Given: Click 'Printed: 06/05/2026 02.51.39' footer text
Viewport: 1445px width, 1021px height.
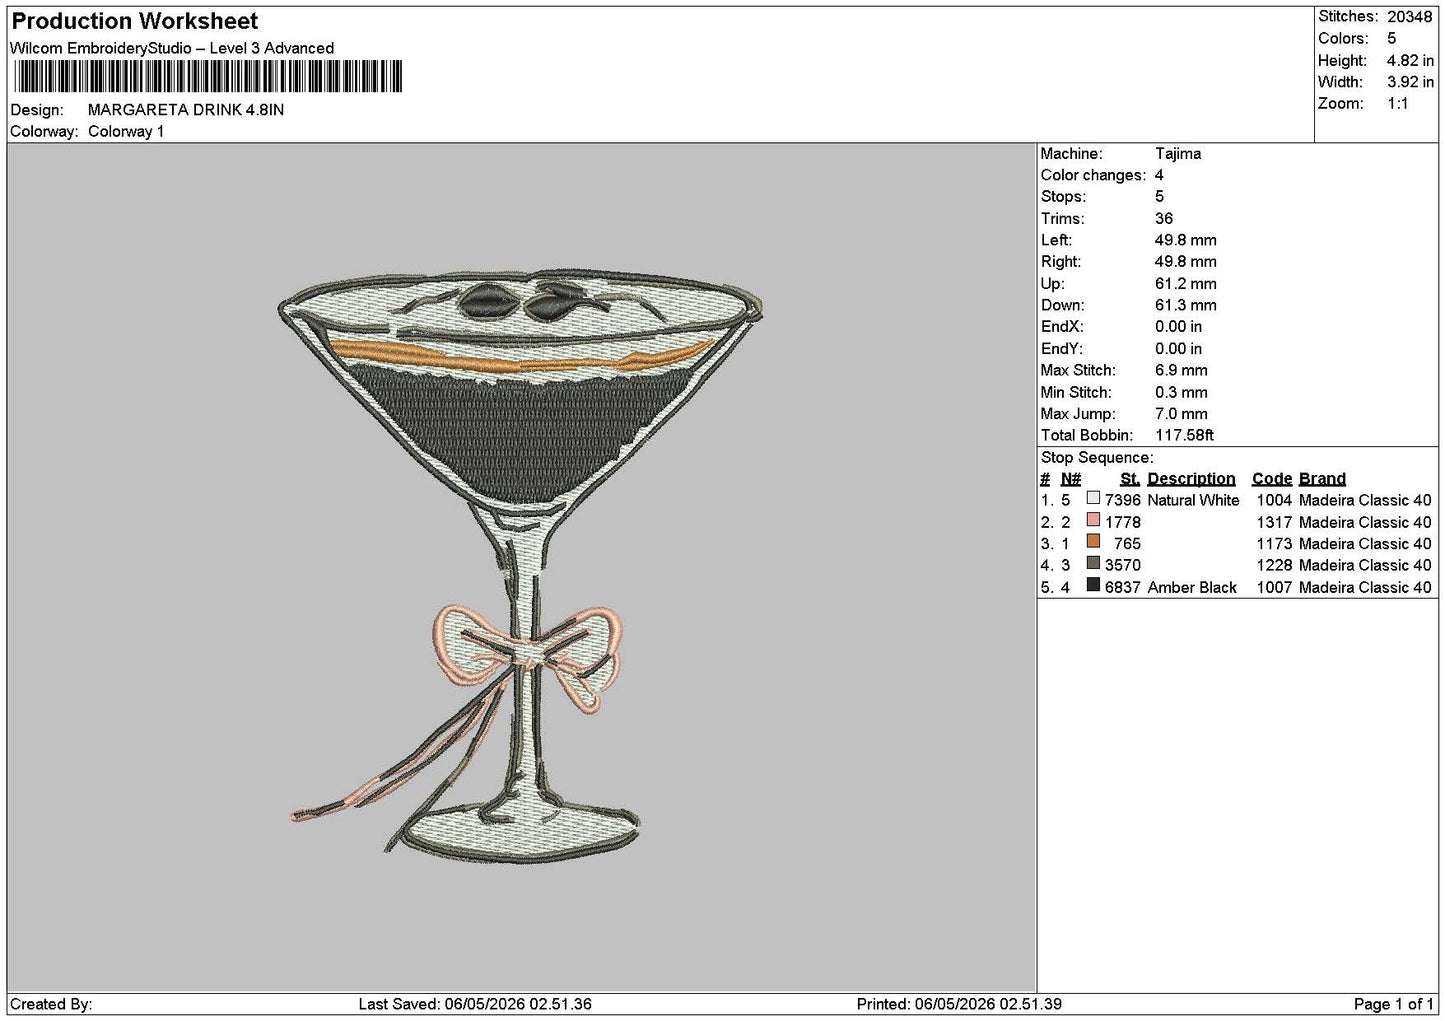Looking at the screenshot, I should click(959, 1005).
